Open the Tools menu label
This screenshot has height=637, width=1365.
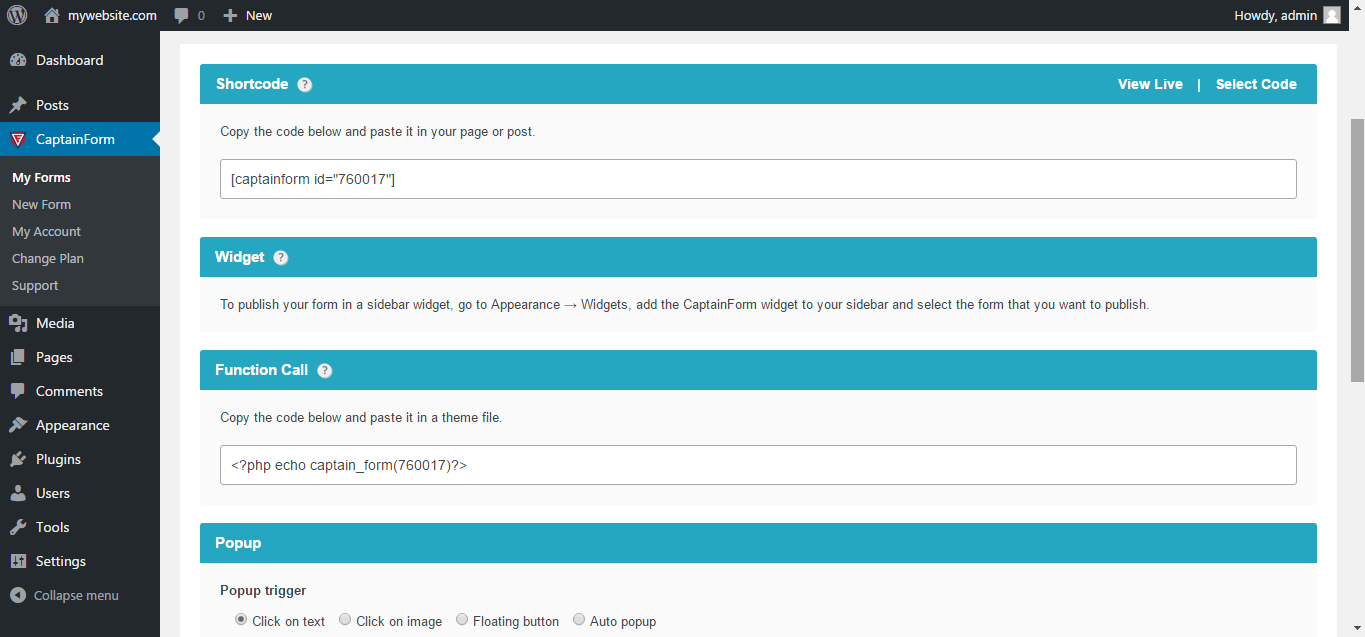53,527
